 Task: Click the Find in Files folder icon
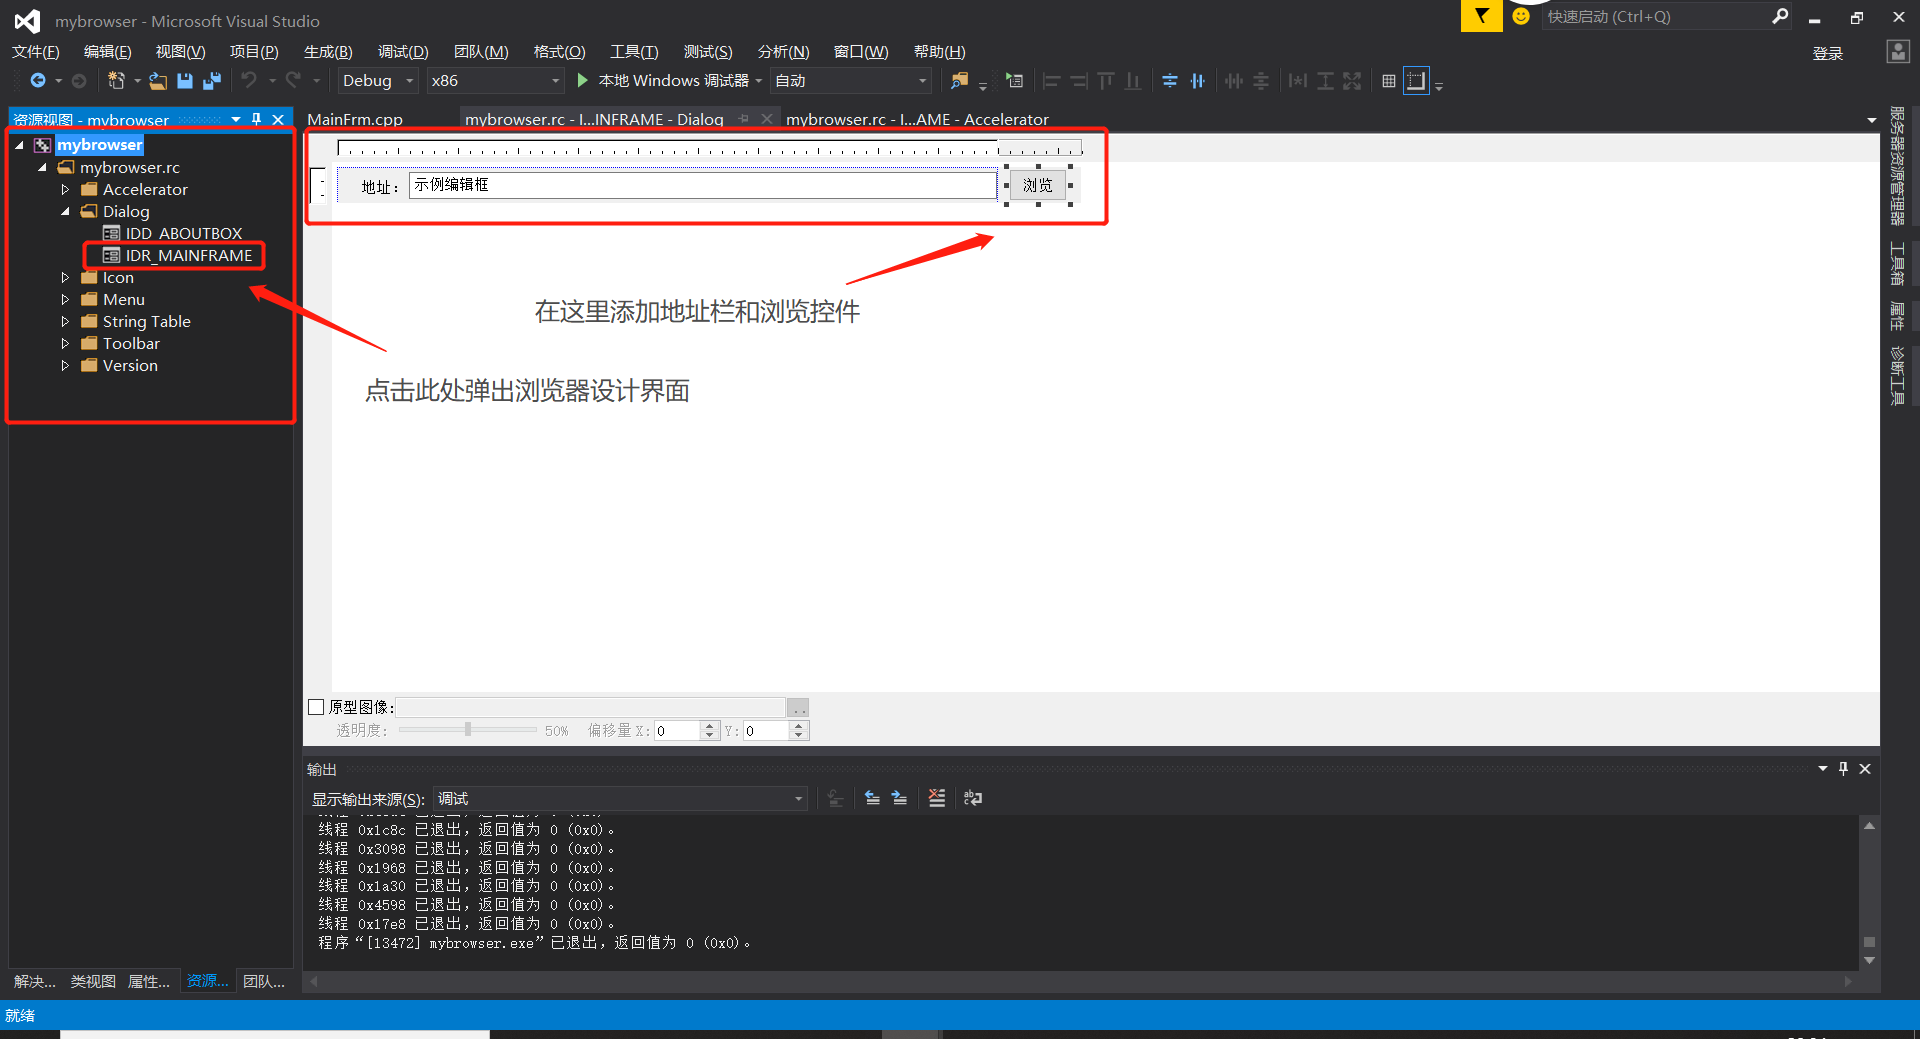959,81
